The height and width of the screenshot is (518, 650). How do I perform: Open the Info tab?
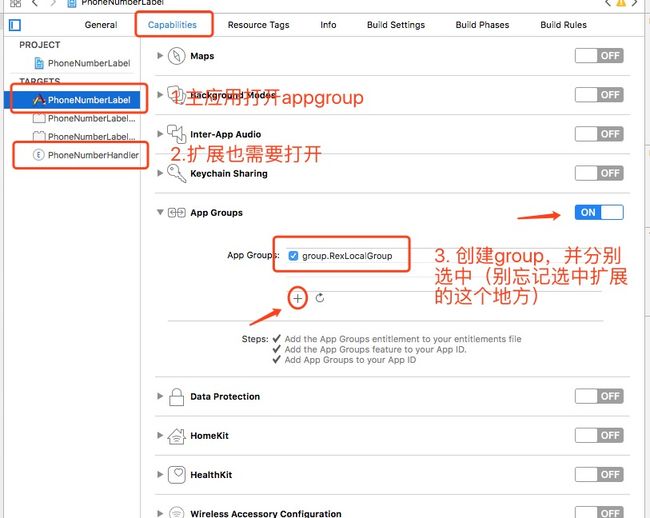coord(328,25)
